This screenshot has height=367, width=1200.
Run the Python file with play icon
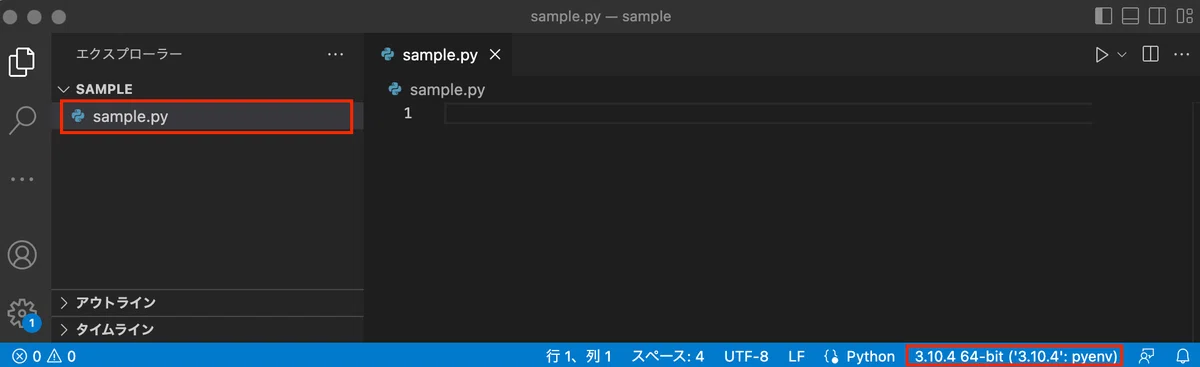click(1102, 55)
